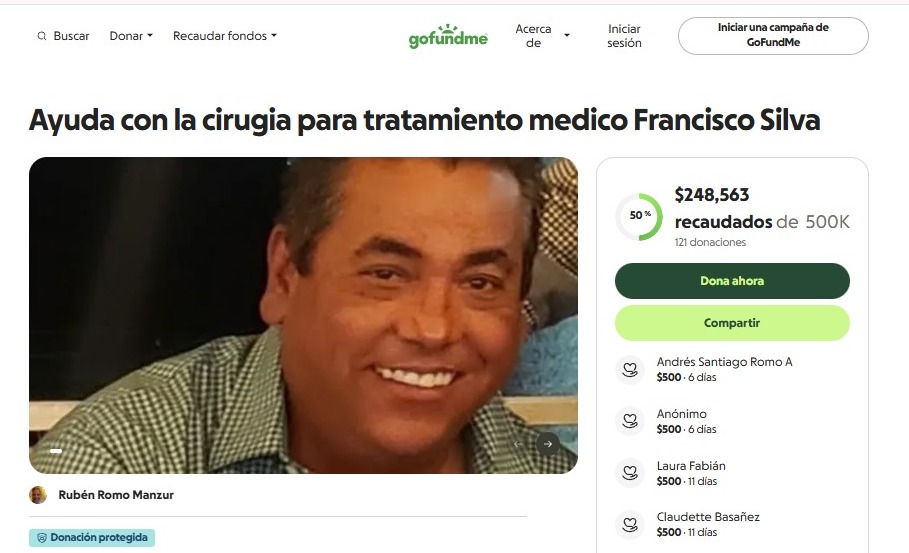The width and height of the screenshot is (909, 553).
Task: Click the Buscar magnifying glass icon
Action: [x=42, y=36]
